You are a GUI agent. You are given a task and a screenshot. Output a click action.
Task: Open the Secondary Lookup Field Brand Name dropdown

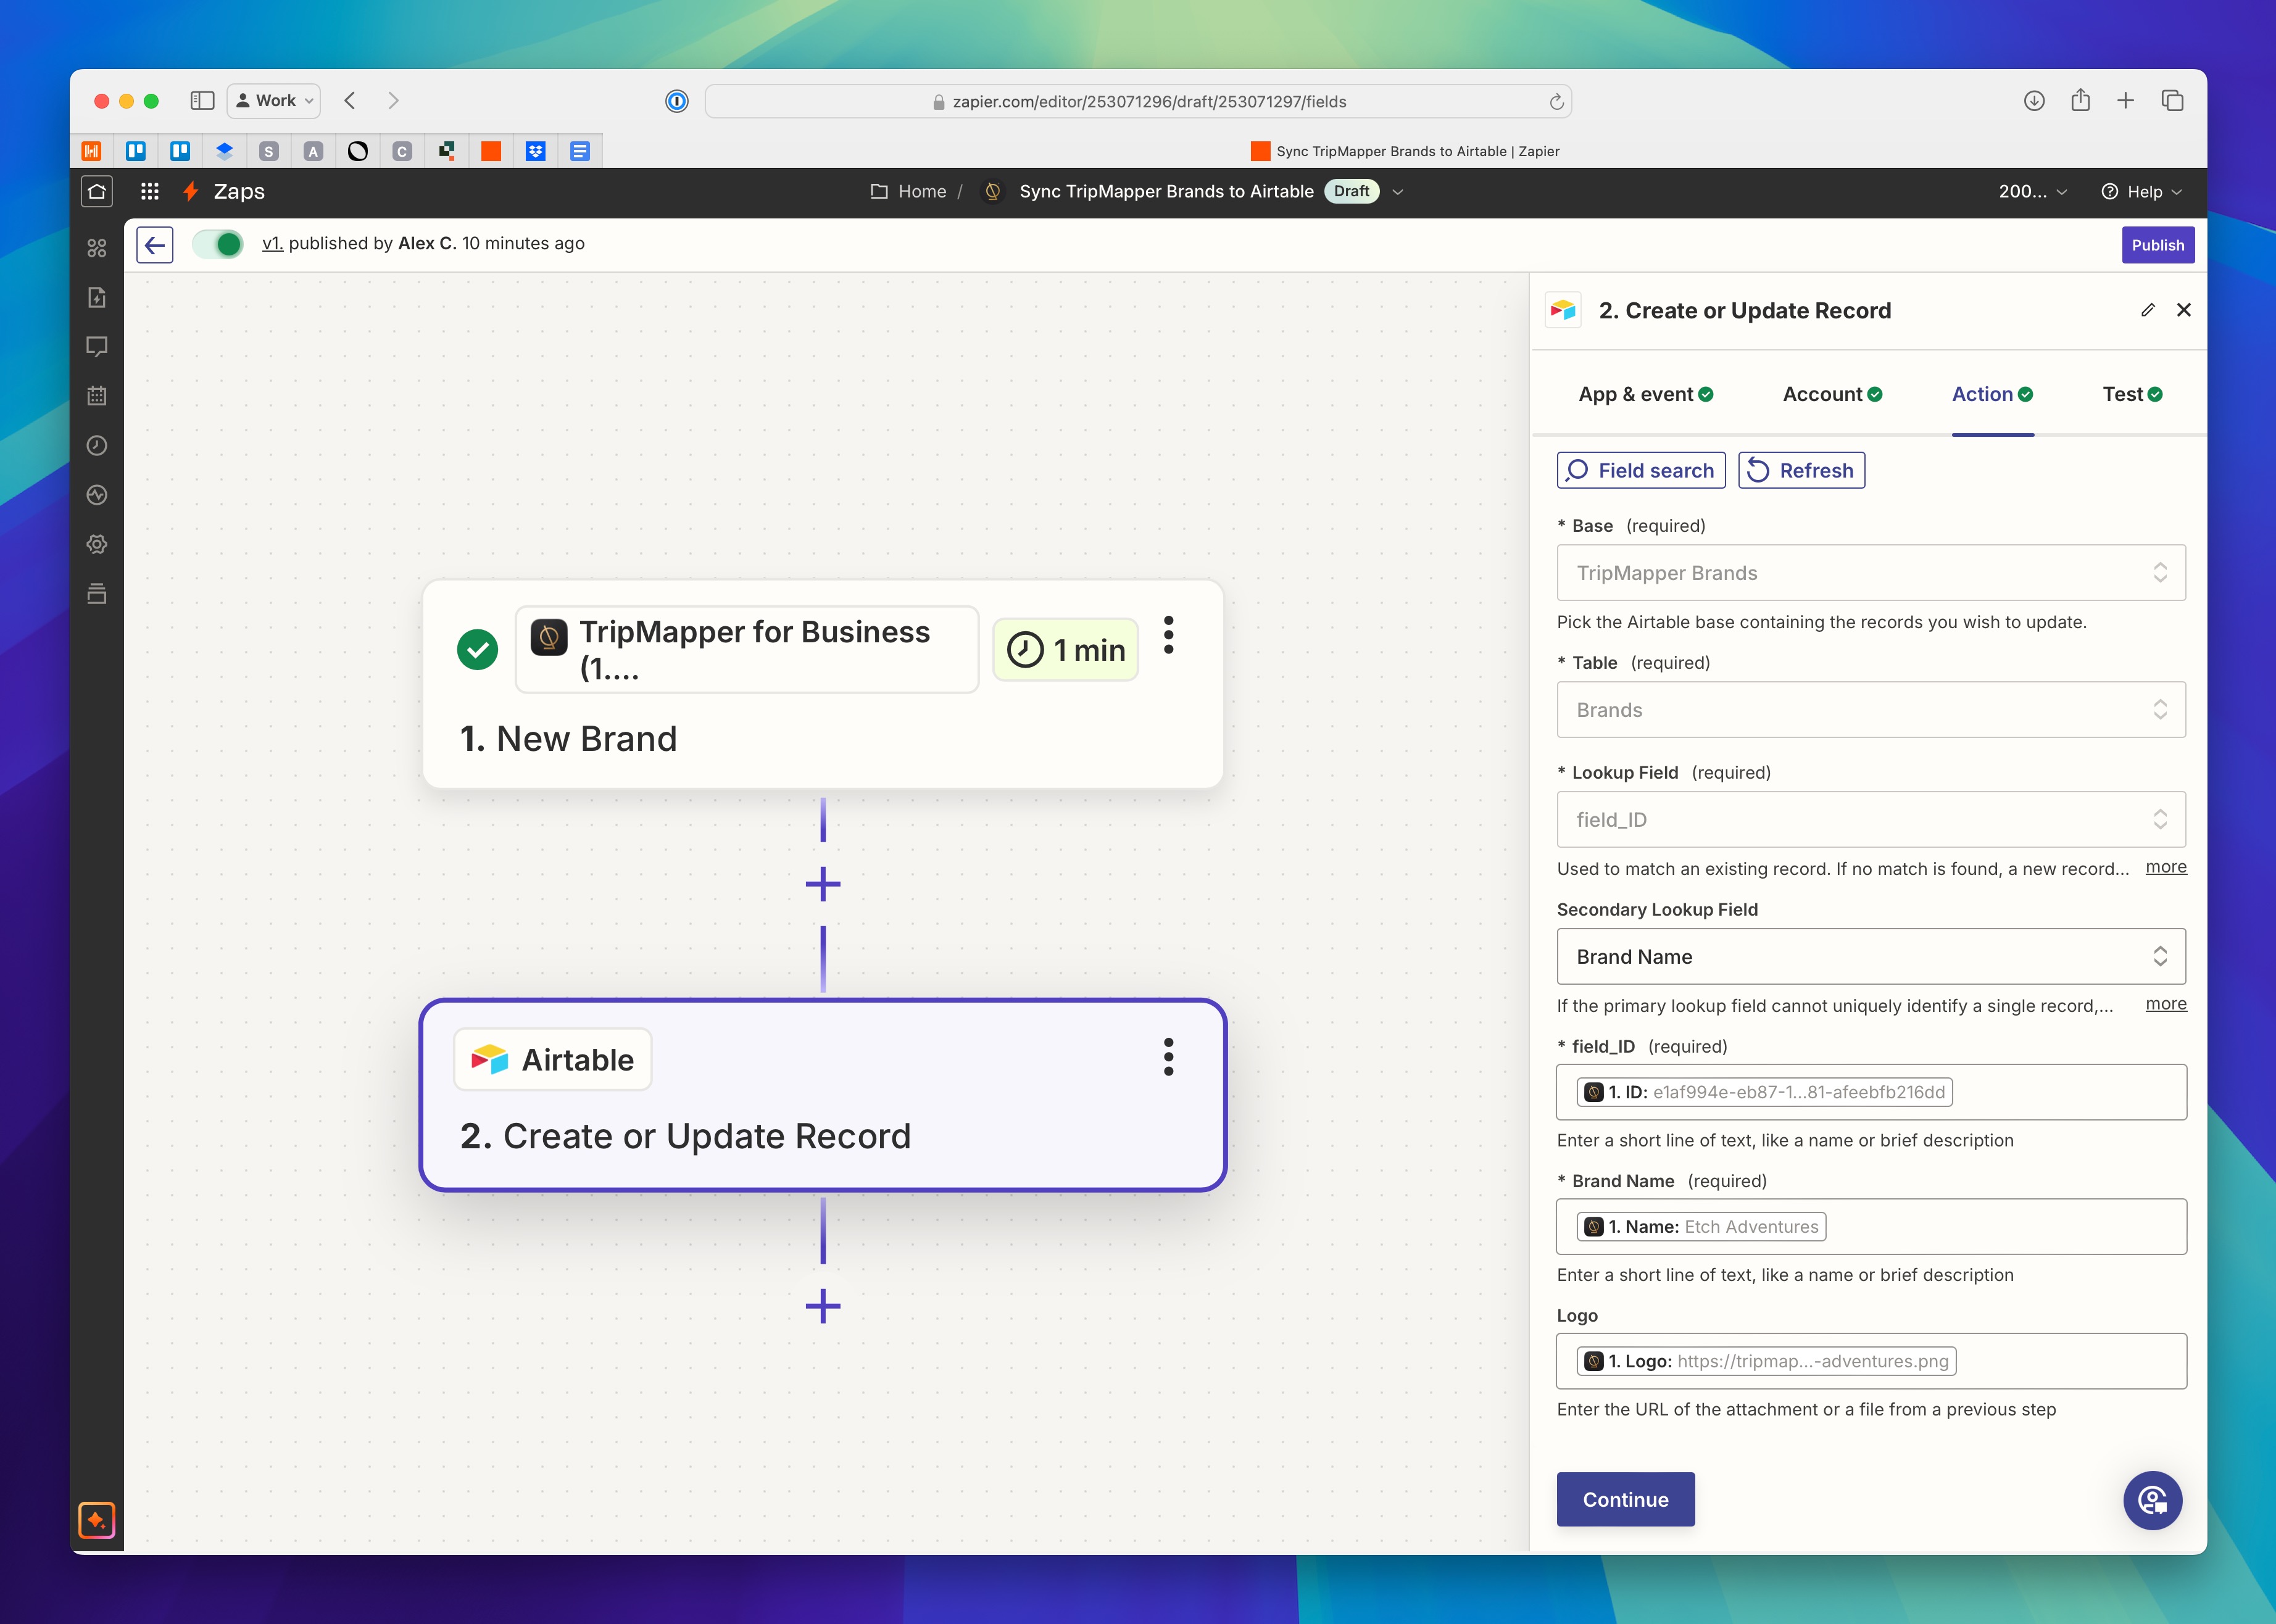tap(1870, 957)
